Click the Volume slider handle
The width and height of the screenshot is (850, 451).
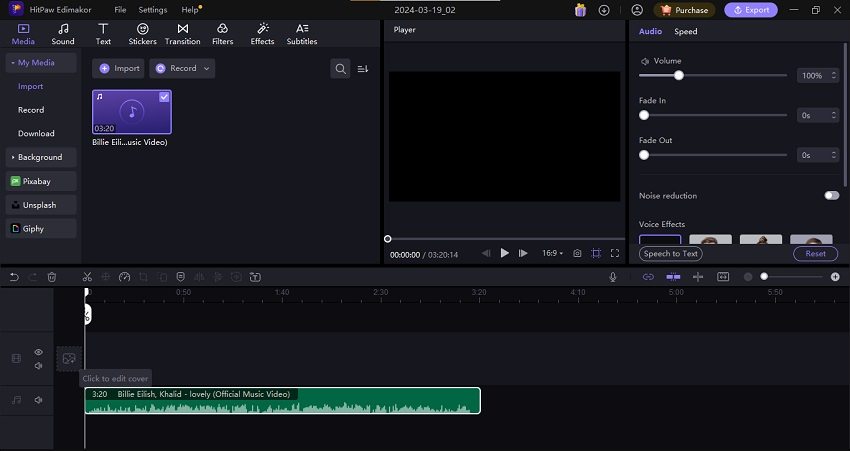[x=678, y=75]
